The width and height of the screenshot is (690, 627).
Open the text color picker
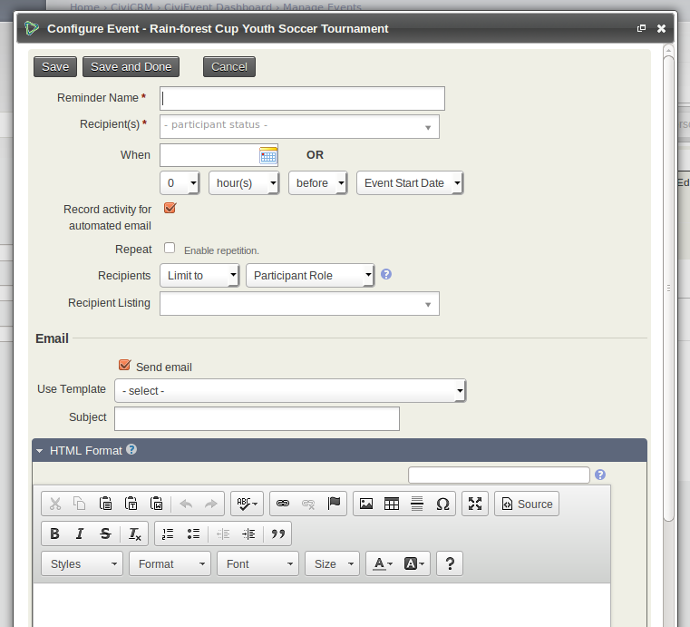383,564
